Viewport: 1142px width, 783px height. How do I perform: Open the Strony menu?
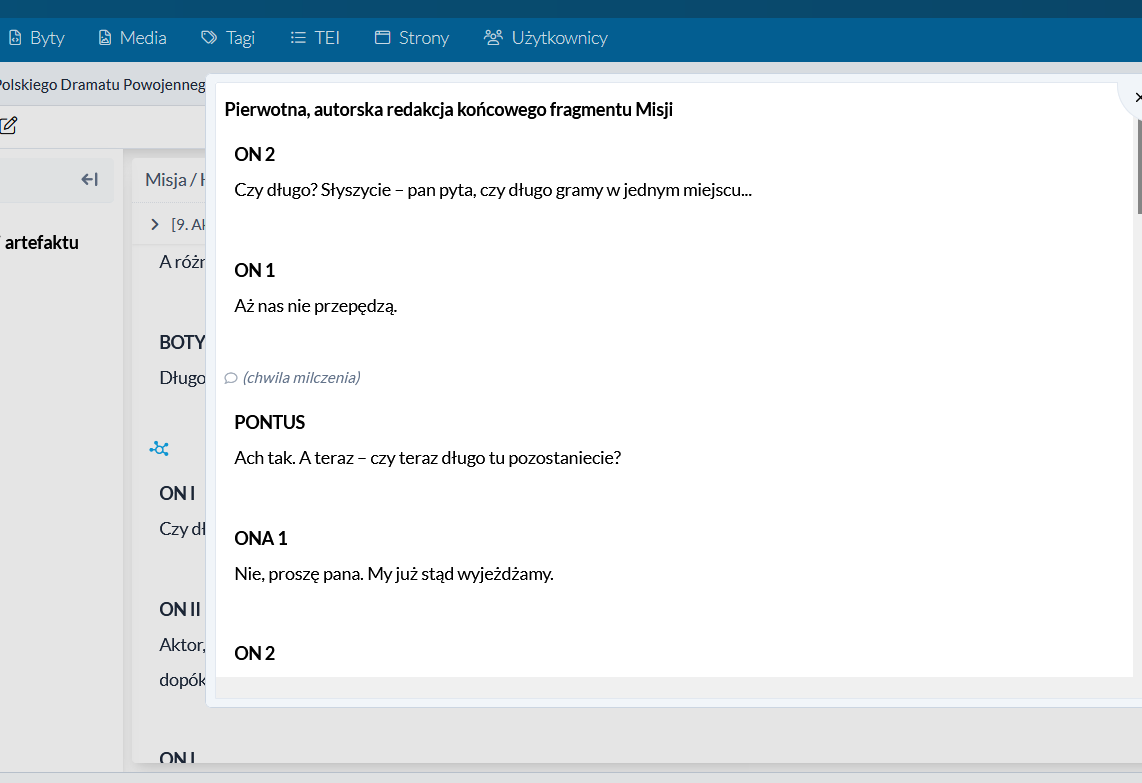[x=412, y=38]
